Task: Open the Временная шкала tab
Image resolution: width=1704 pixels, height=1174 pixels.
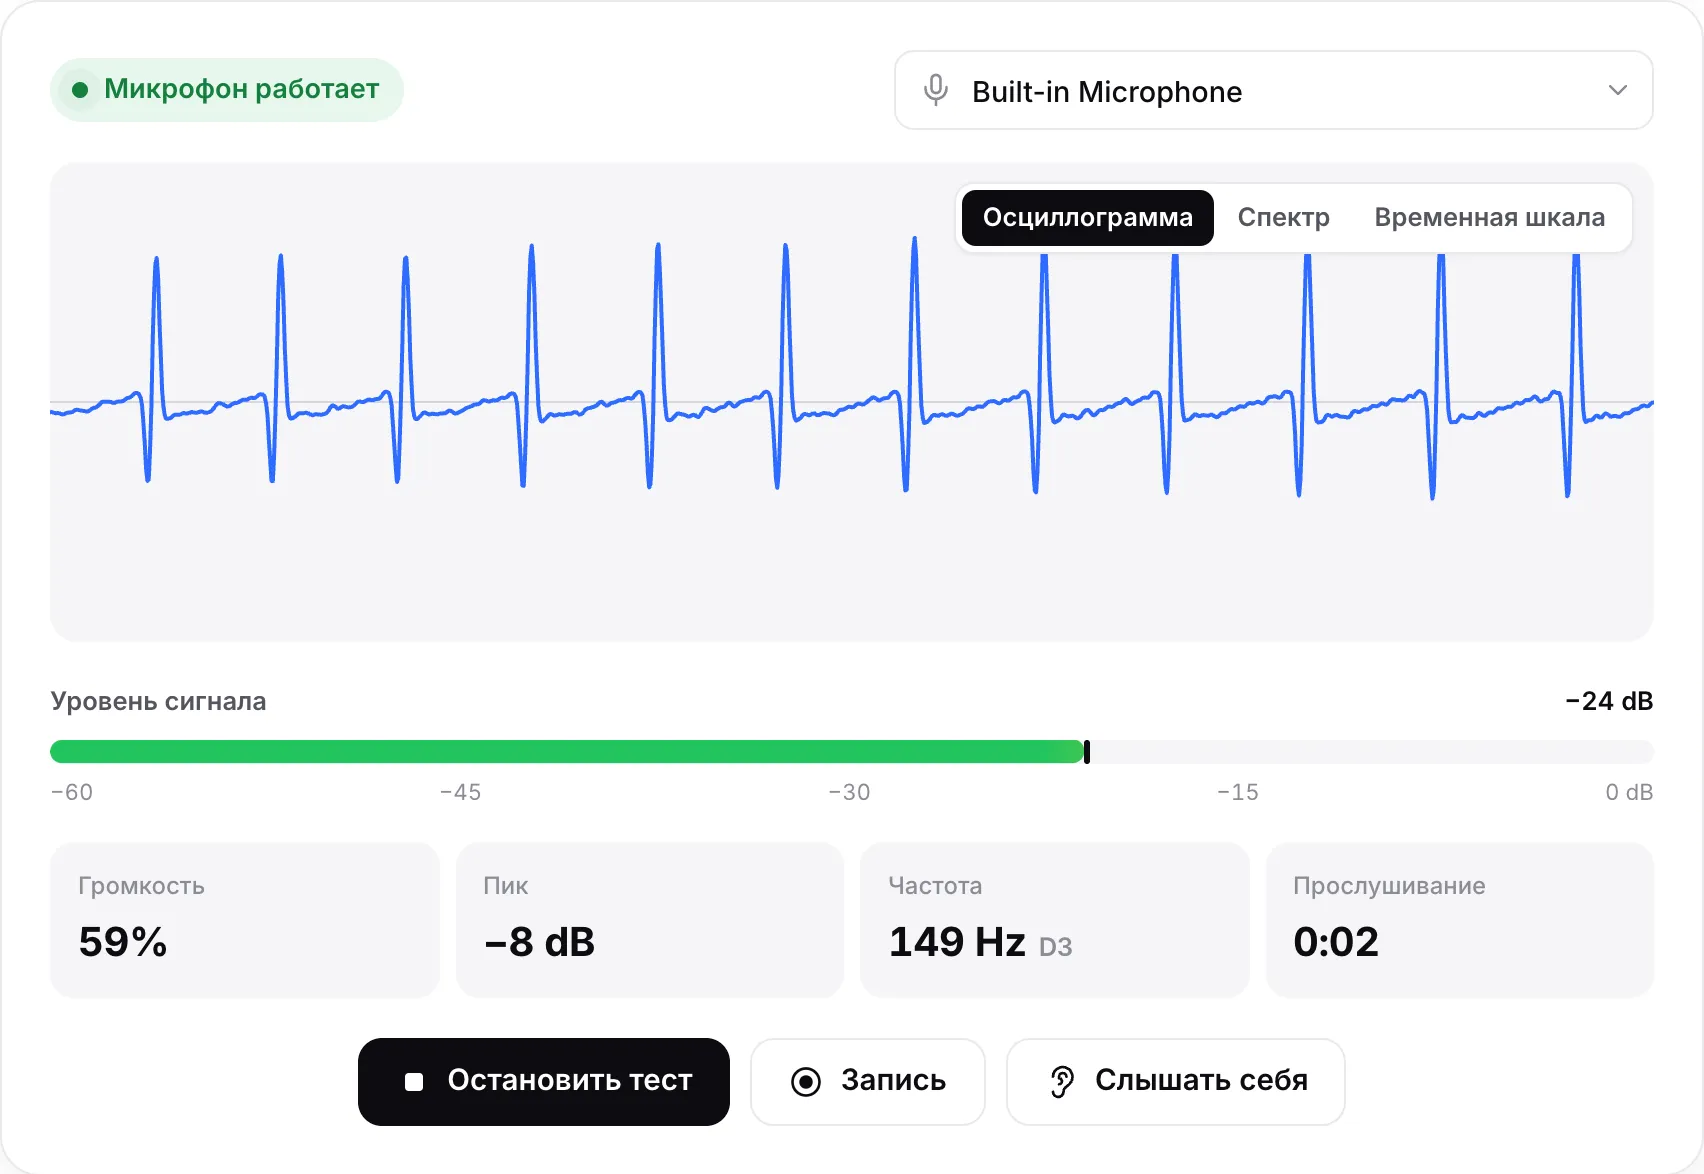Action: click(1489, 217)
